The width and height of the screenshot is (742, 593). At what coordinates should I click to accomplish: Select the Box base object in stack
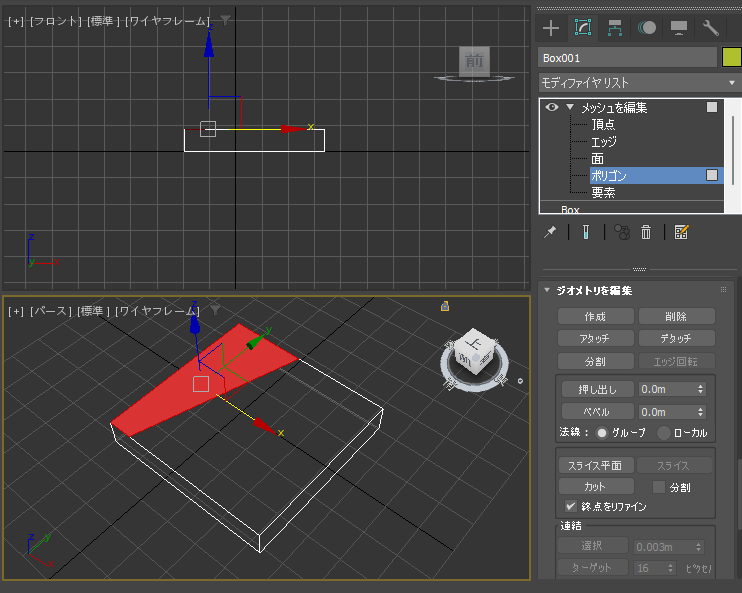pos(570,209)
